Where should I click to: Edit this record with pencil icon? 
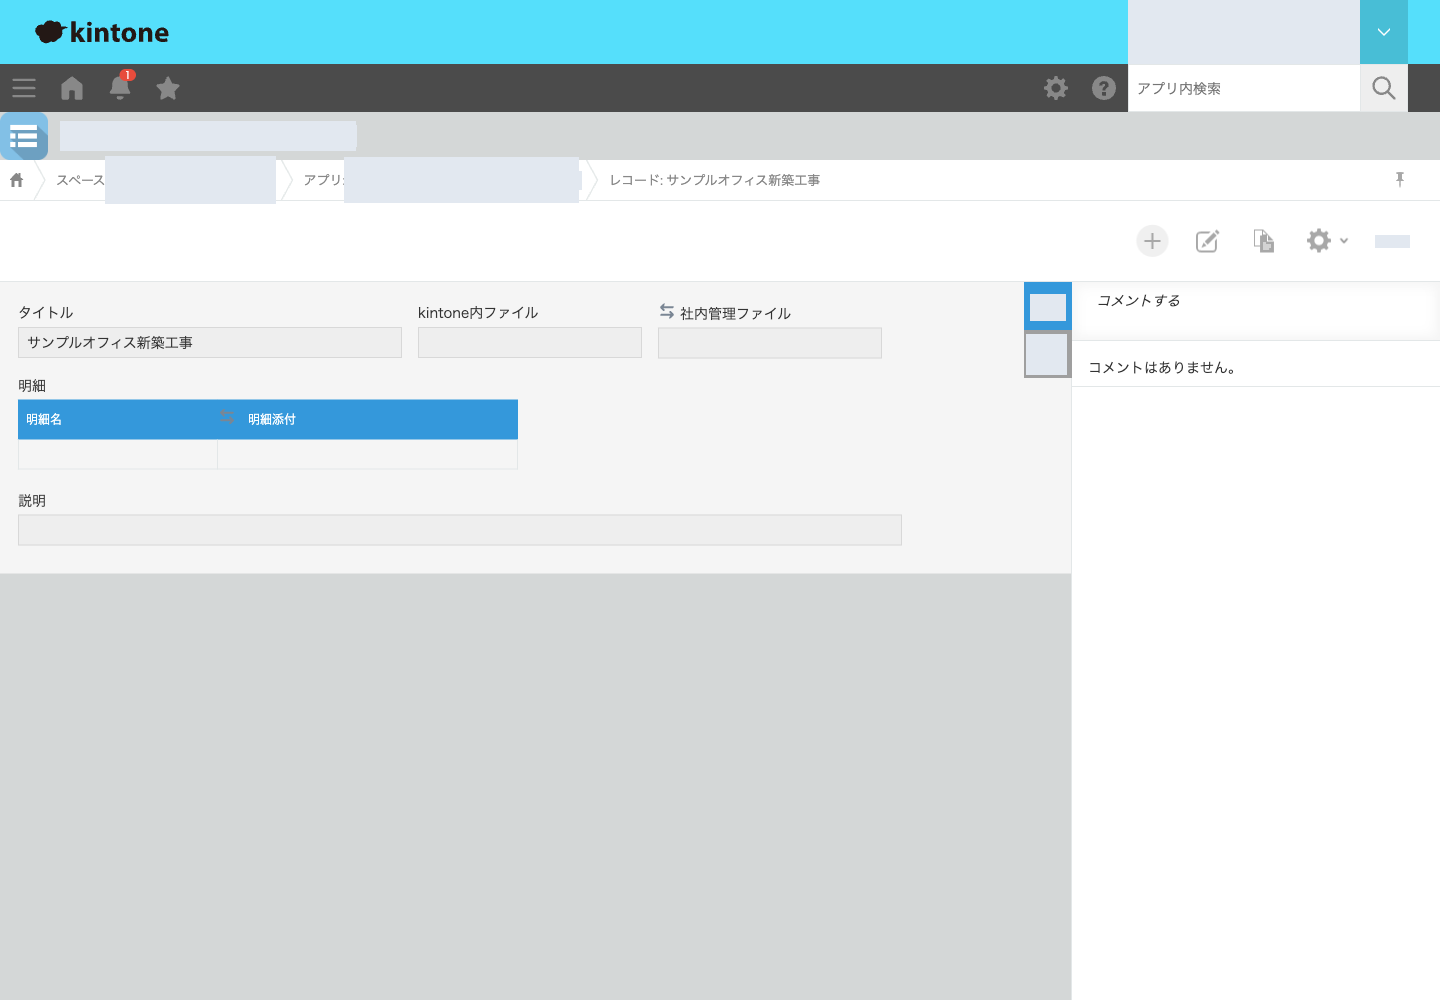[1208, 241]
